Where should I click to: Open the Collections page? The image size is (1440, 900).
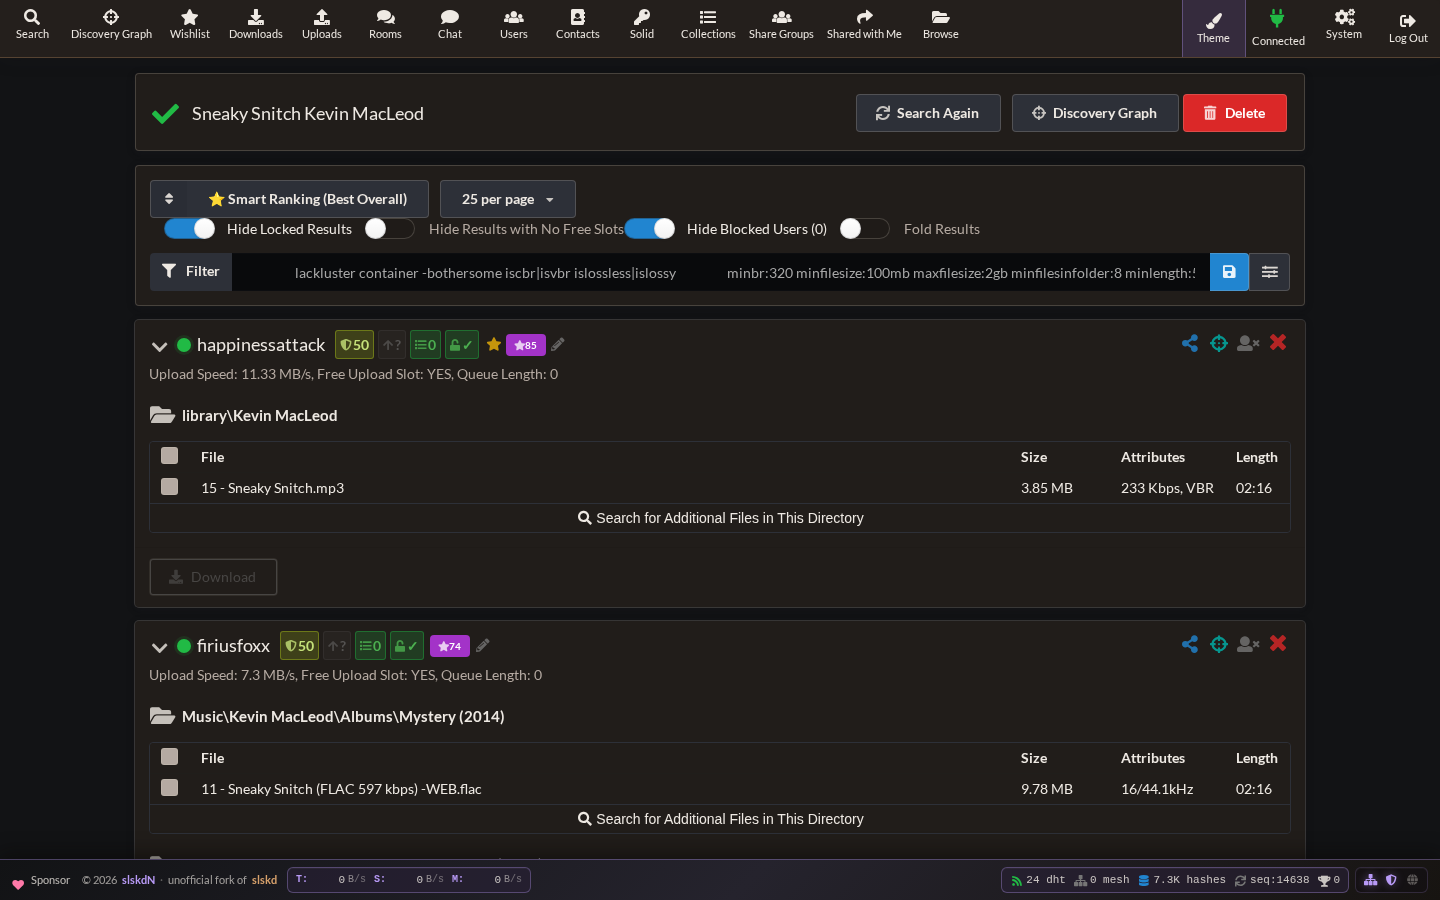coord(708,24)
